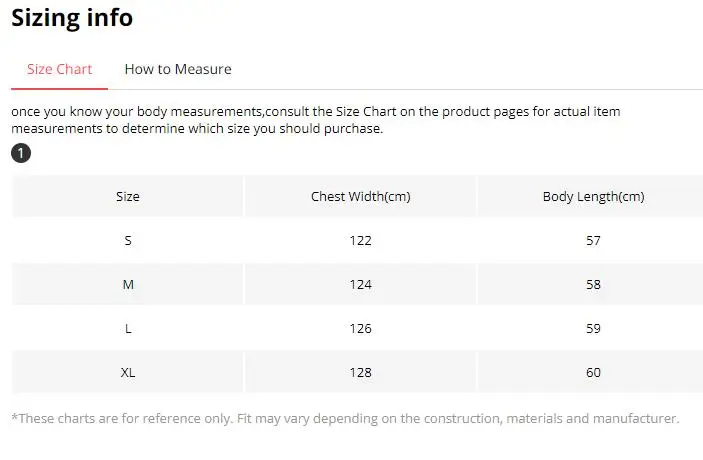Click body length value 60
This screenshot has height=460, width=703.
(593, 372)
